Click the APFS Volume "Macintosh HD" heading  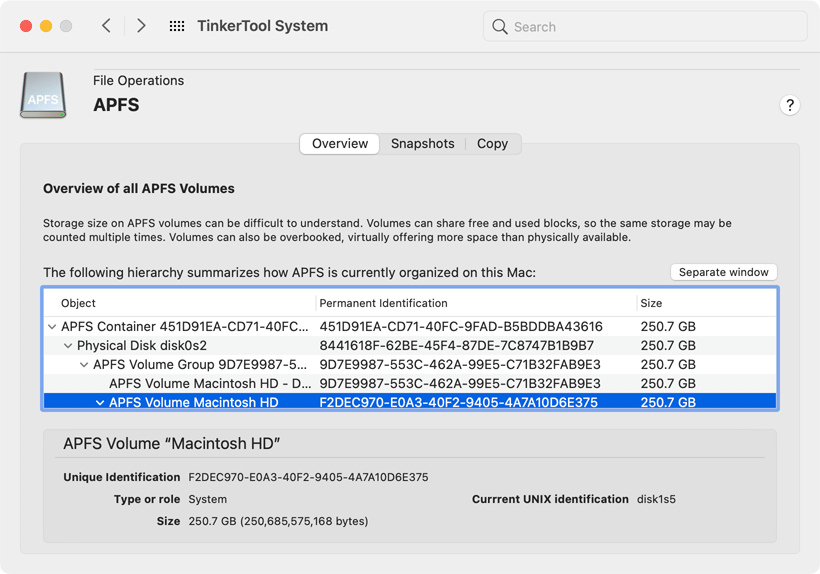pyautogui.click(x=172, y=443)
